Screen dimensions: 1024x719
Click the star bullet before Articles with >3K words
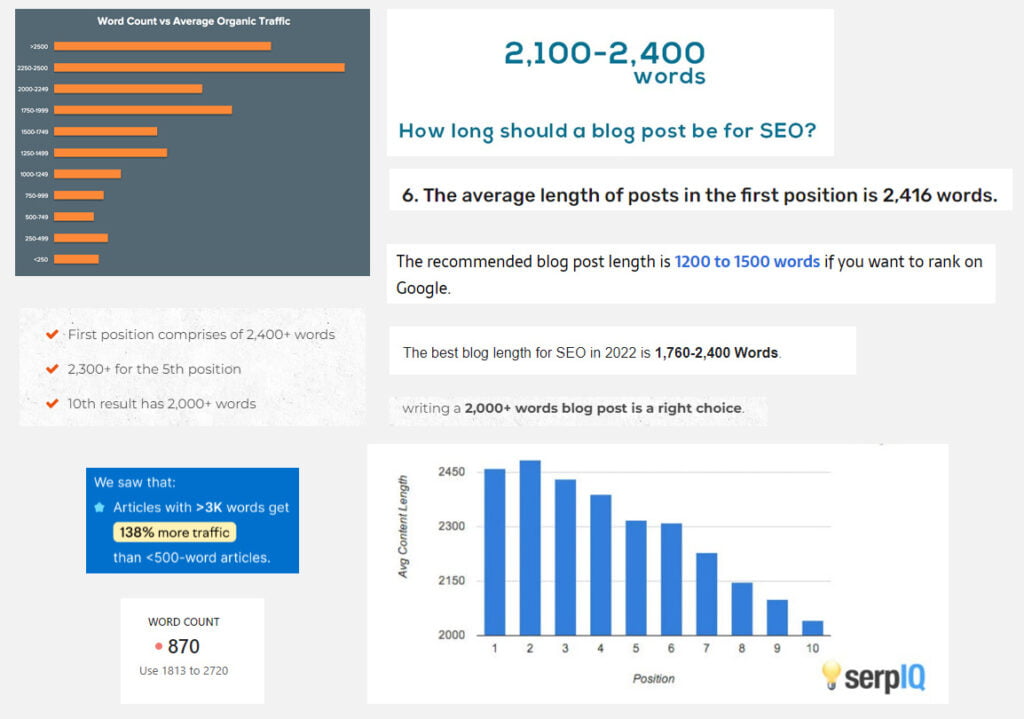point(99,507)
